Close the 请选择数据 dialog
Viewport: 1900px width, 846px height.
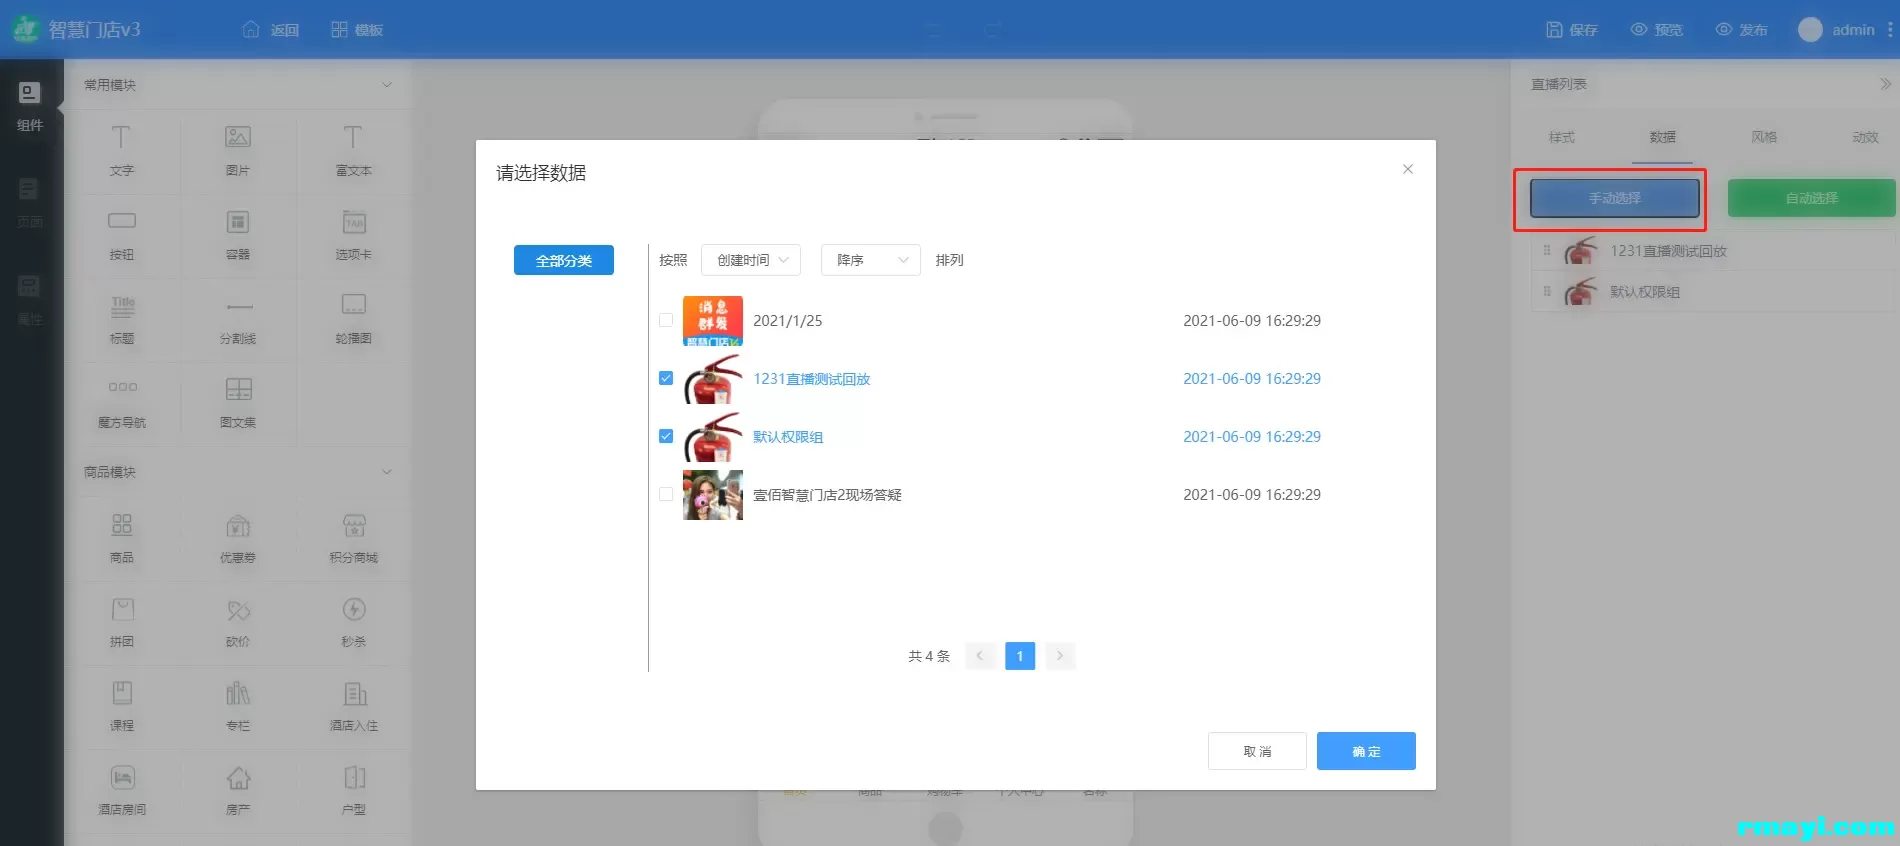(x=1407, y=169)
